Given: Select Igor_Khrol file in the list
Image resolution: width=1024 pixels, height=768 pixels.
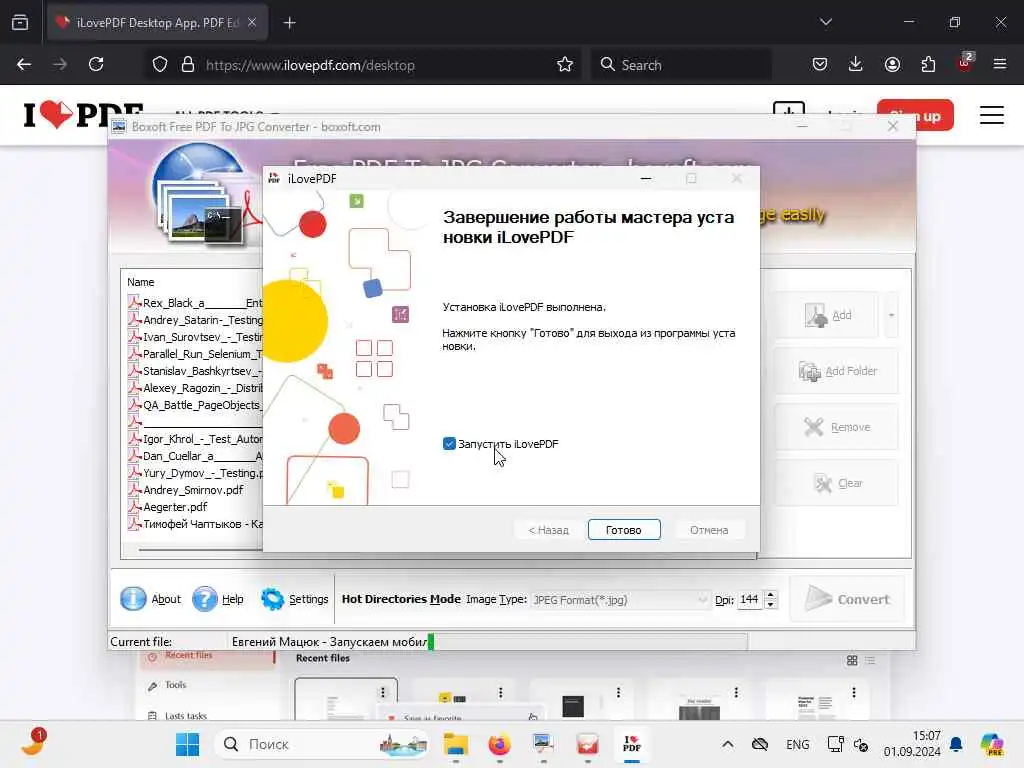Looking at the screenshot, I should pos(196,439).
